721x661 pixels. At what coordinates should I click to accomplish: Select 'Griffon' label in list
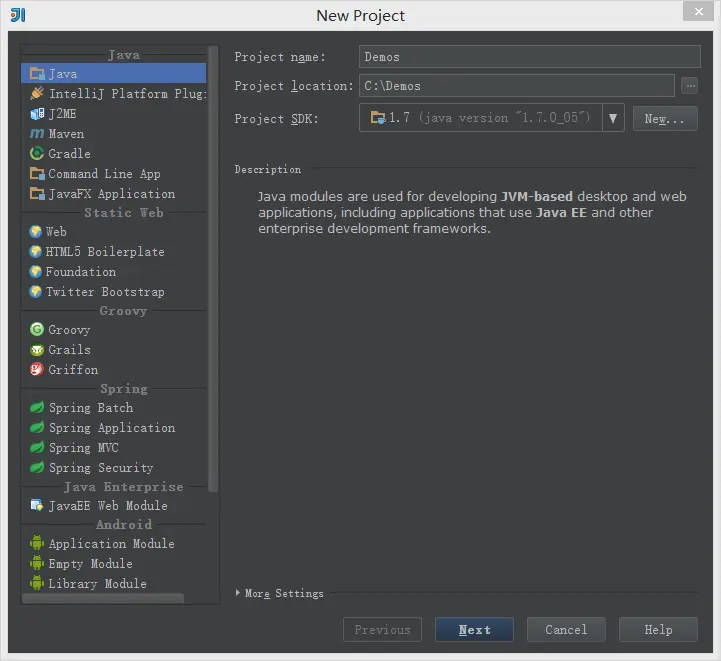(x=73, y=370)
